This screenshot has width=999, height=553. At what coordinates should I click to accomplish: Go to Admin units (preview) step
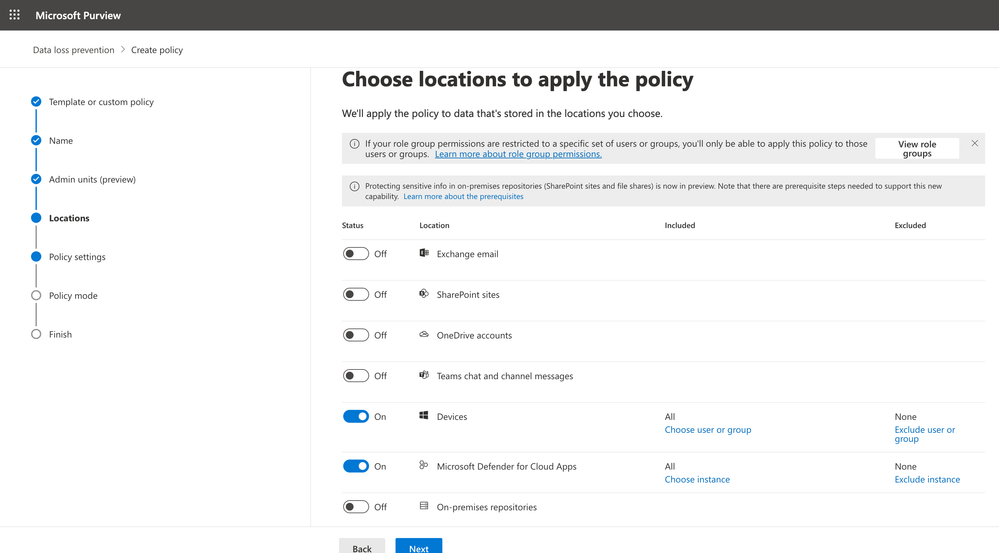[x=92, y=180]
